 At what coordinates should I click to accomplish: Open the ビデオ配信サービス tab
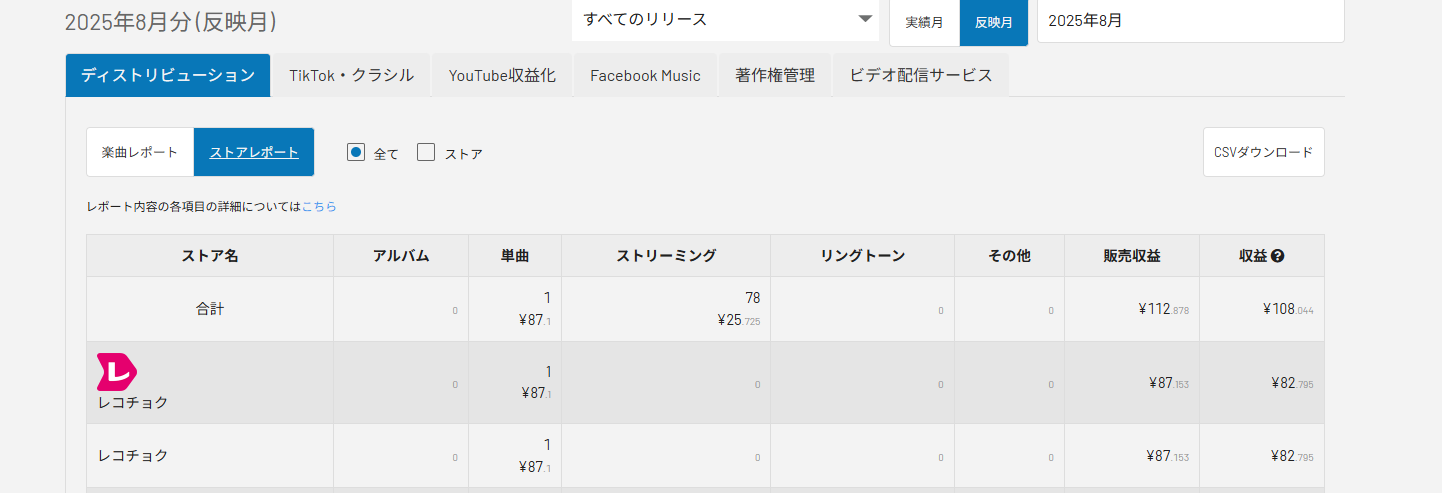coord(921,75)
